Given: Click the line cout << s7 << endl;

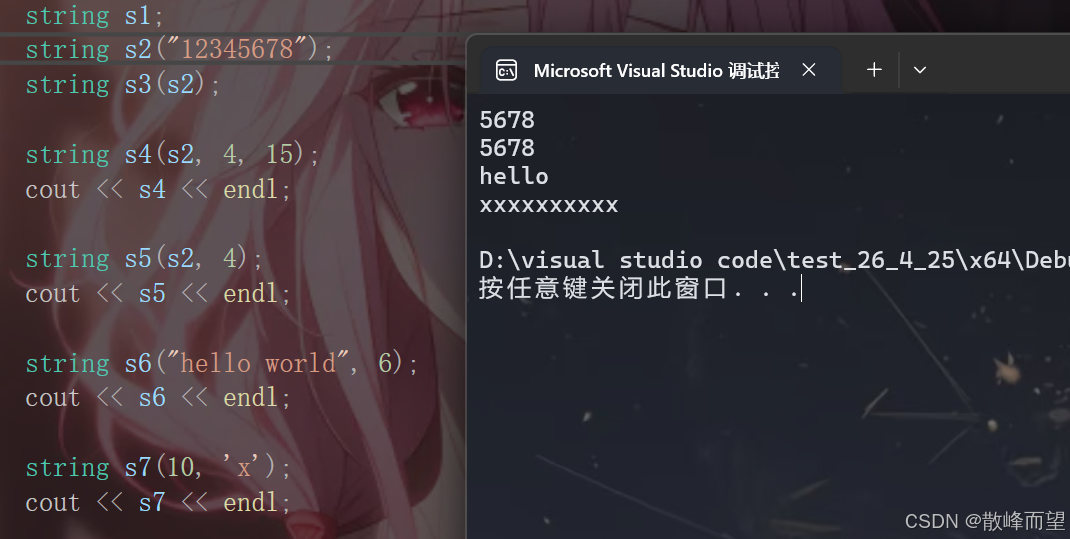Looking at the screenshot, I should coord(158,503).
